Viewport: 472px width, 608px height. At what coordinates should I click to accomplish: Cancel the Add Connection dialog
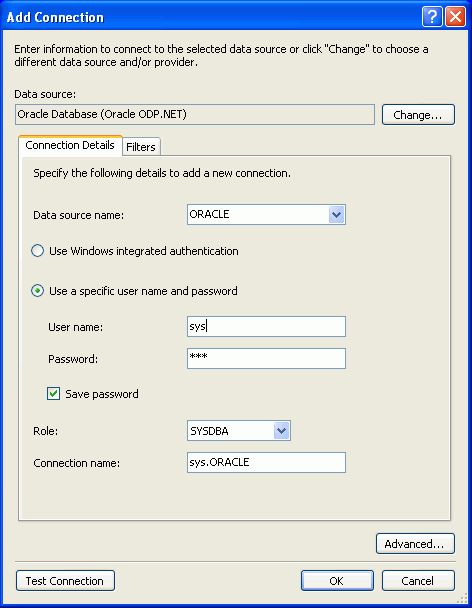coord(418,580)
